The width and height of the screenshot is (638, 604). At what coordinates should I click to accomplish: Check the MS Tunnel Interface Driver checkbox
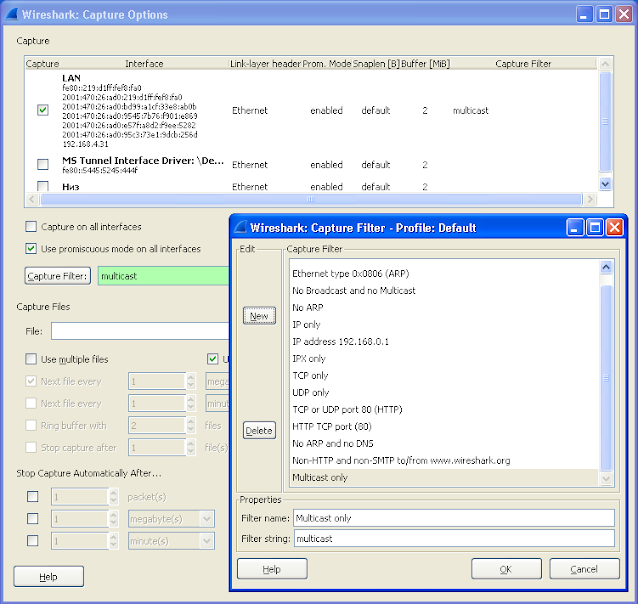click(42, 164)
